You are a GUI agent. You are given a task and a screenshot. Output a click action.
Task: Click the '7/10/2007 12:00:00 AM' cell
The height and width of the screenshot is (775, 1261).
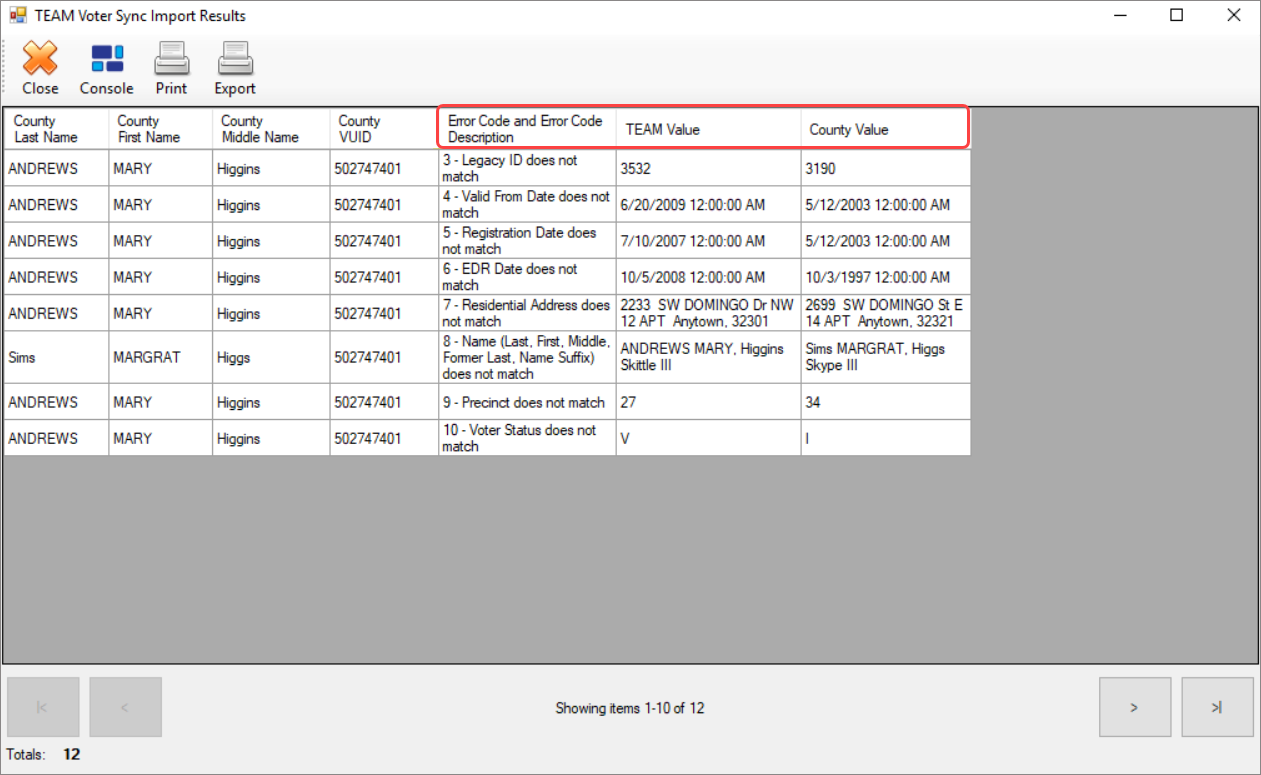pyautogui.click(x=708, y=240)
